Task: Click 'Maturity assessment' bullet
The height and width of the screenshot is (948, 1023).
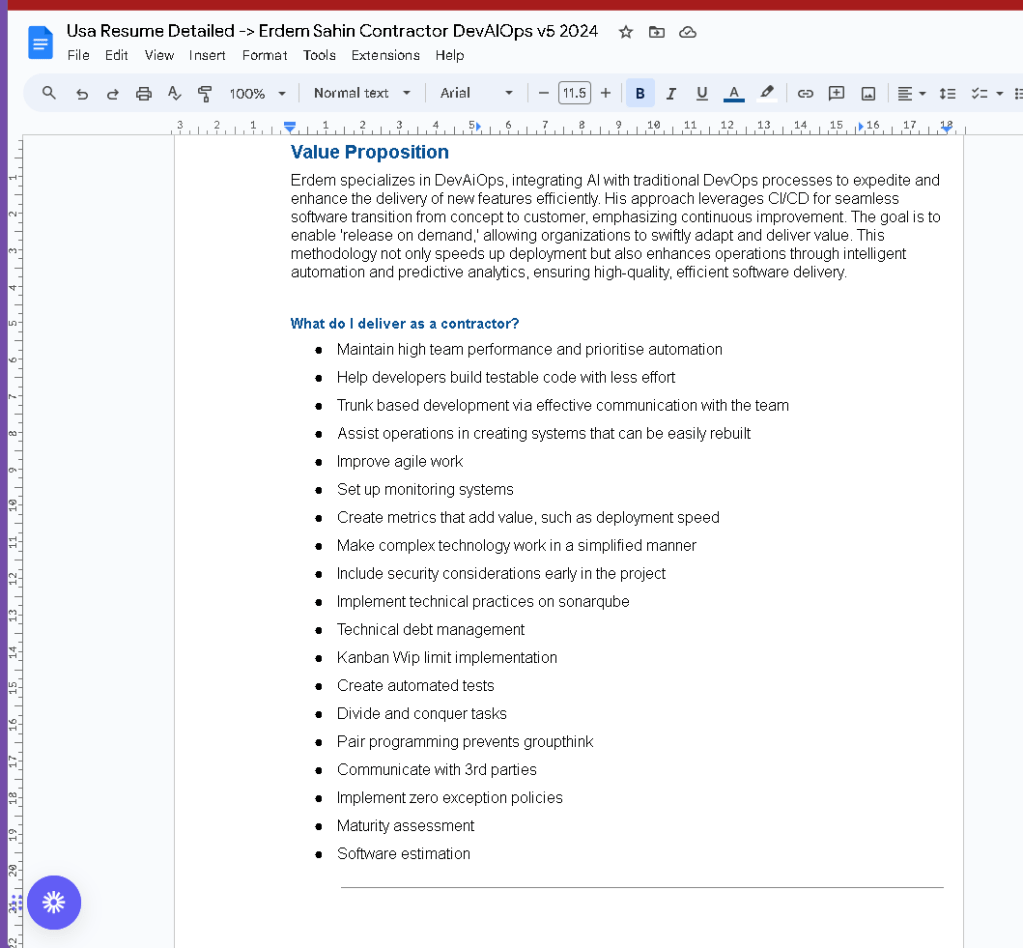Action: tap(405, 826)
